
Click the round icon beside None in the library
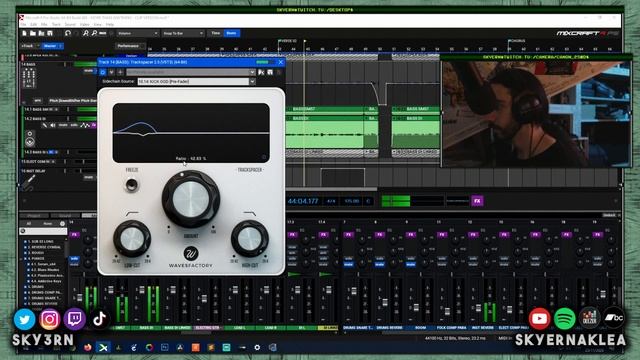coord(62,224)
